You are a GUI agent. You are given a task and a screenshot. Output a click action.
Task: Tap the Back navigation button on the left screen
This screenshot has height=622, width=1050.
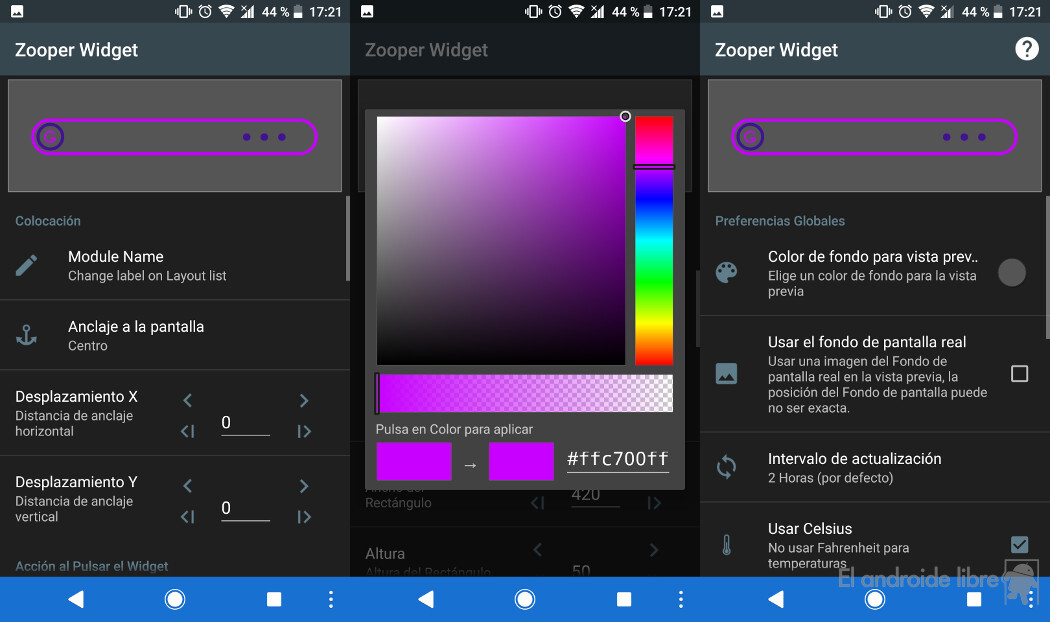[76, 599]
